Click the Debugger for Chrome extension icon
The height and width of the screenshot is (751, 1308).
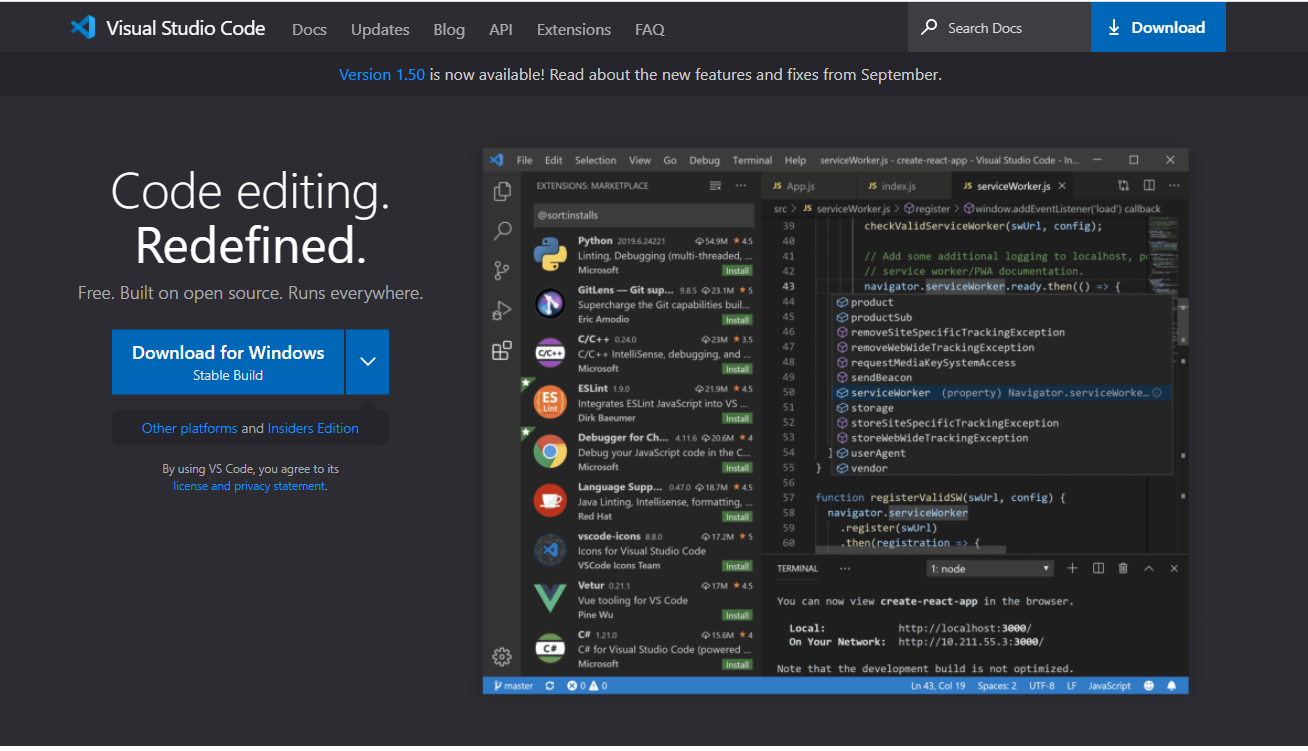pos(550,452)
